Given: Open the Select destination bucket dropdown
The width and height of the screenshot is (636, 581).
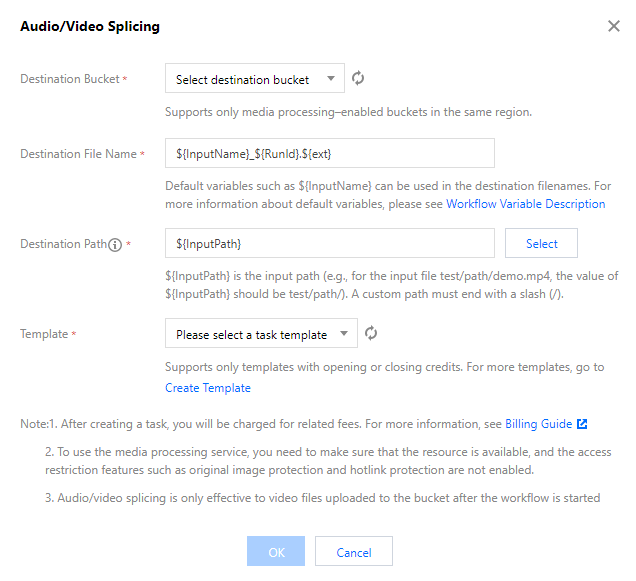Looking at the screenshot, I should tap(254, 79).
